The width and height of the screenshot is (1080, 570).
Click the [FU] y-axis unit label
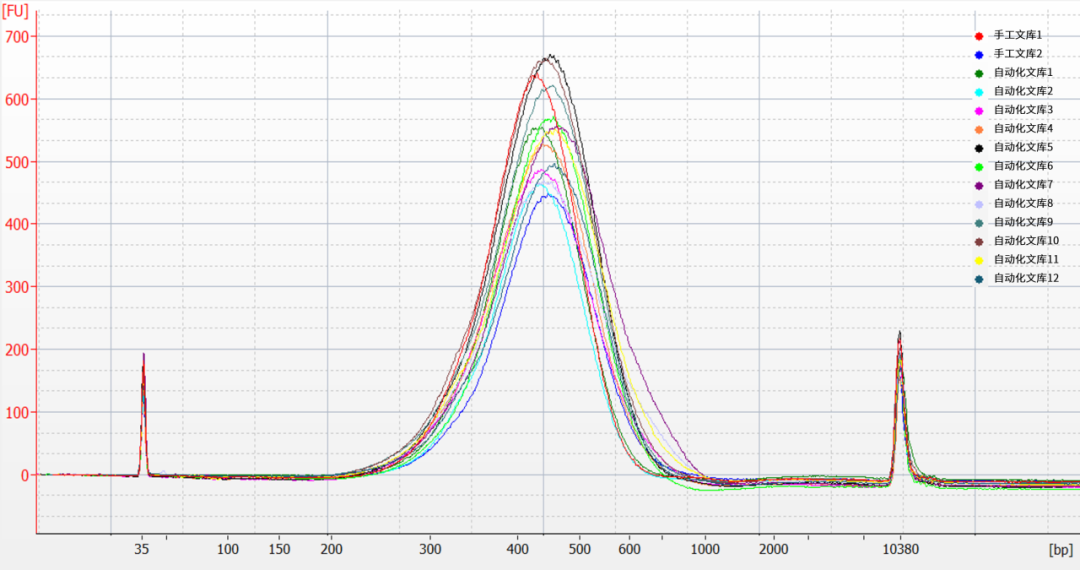click(x=15, y=11)
